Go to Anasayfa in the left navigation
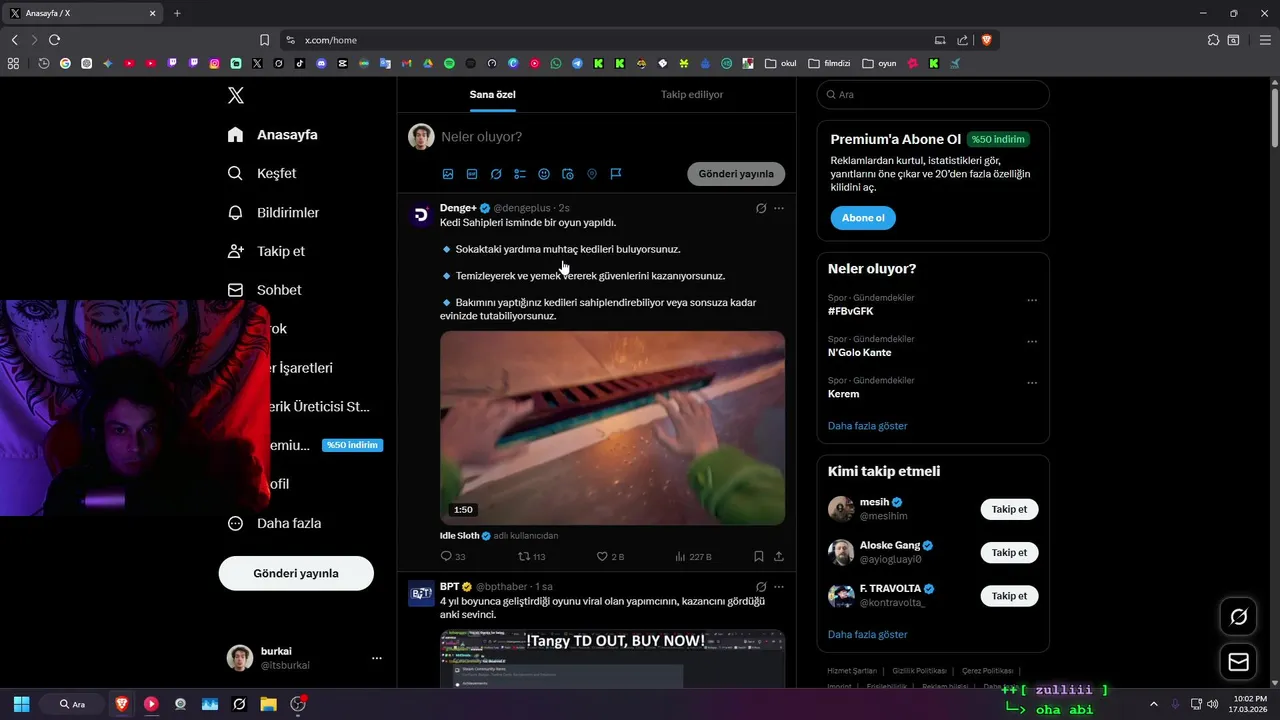 (x=273, y=135)
